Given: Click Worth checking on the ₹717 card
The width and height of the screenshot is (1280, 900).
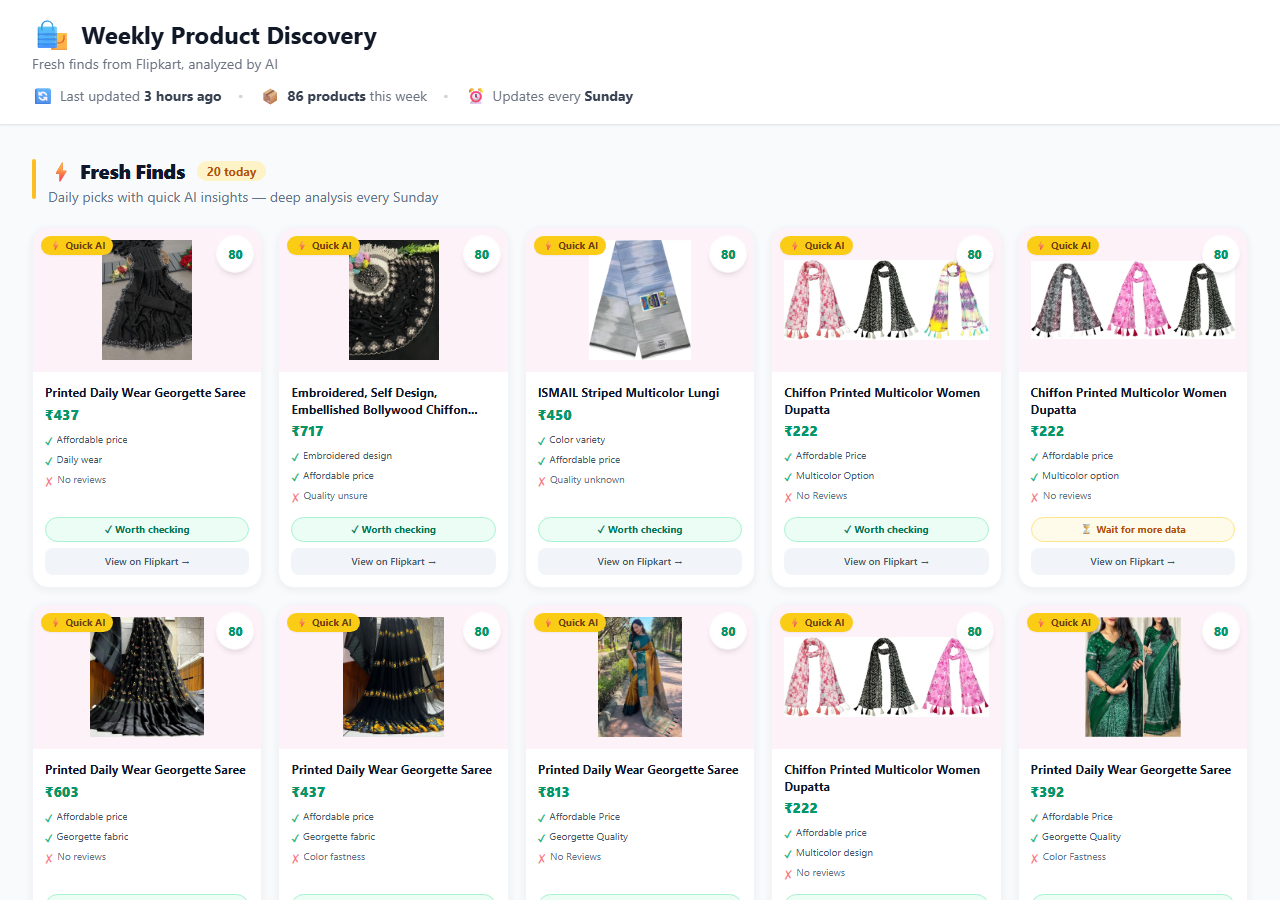Looking at the screenshot, I should (393, 529).
